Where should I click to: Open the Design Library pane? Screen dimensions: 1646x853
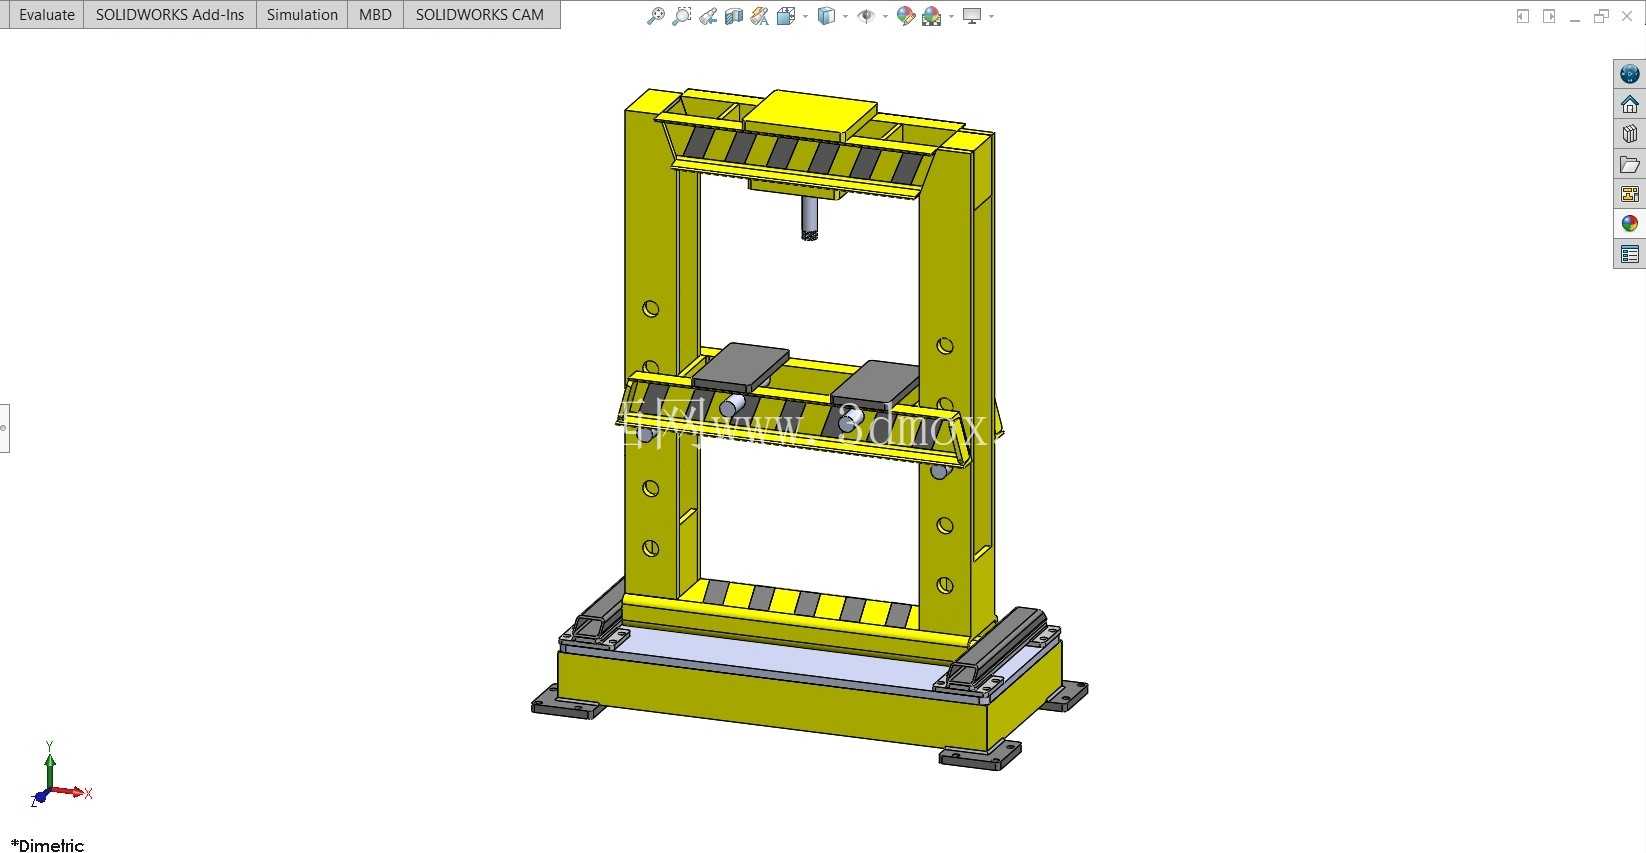1630,134
